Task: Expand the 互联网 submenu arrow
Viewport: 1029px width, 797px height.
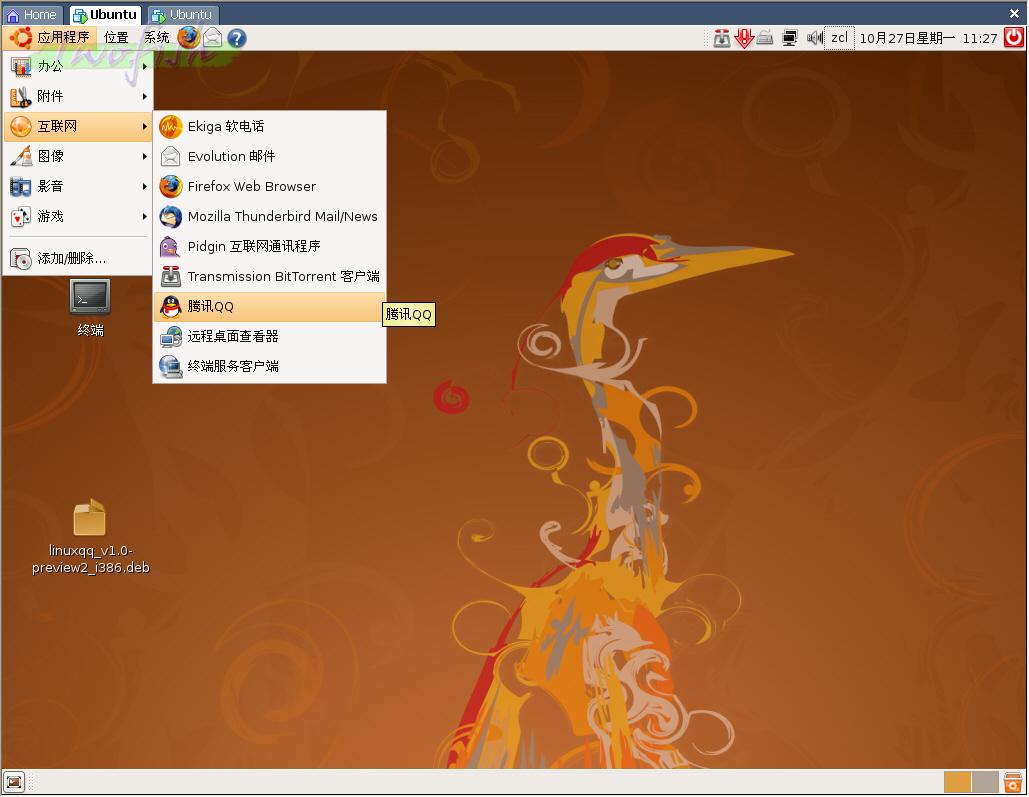Action: [x=144, y=127]
